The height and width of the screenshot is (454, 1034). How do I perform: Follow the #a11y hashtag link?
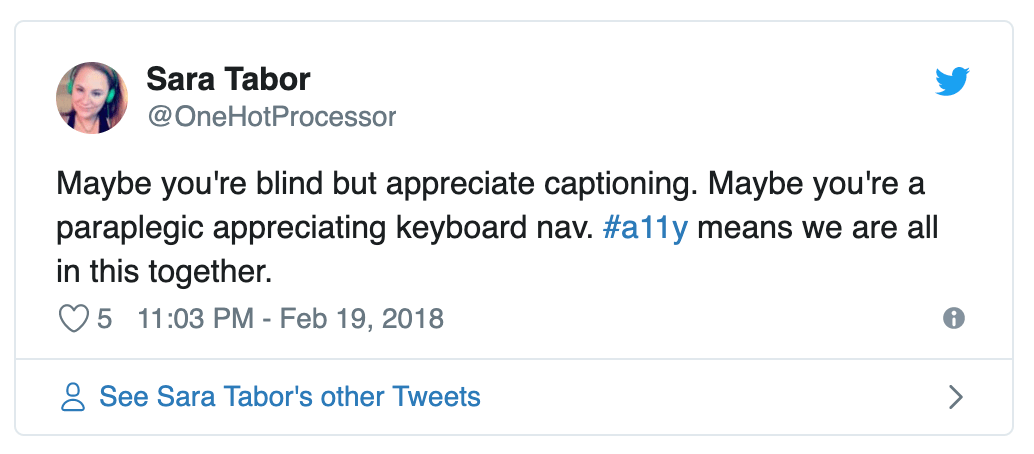tap(645, 230)
